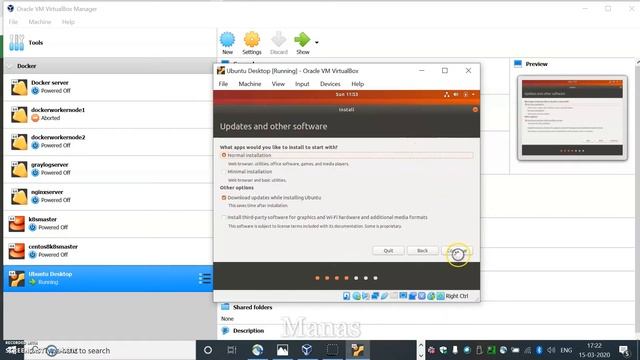Select the nginxserver VM
This screenshot has height=360, width=640.
coord(109,196)
